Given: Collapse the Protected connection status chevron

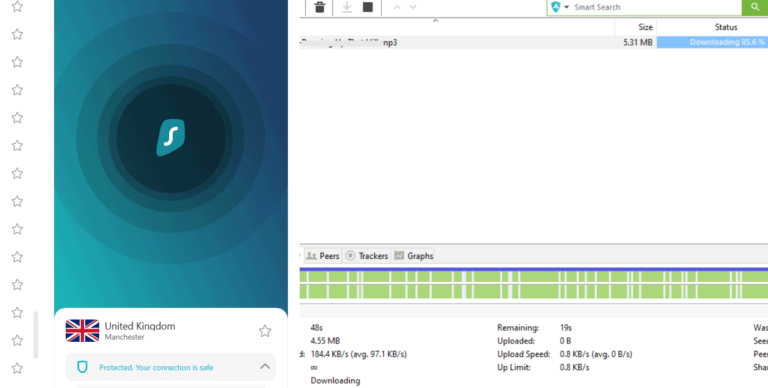Looking at the screenshot, I should pos(265,366).
